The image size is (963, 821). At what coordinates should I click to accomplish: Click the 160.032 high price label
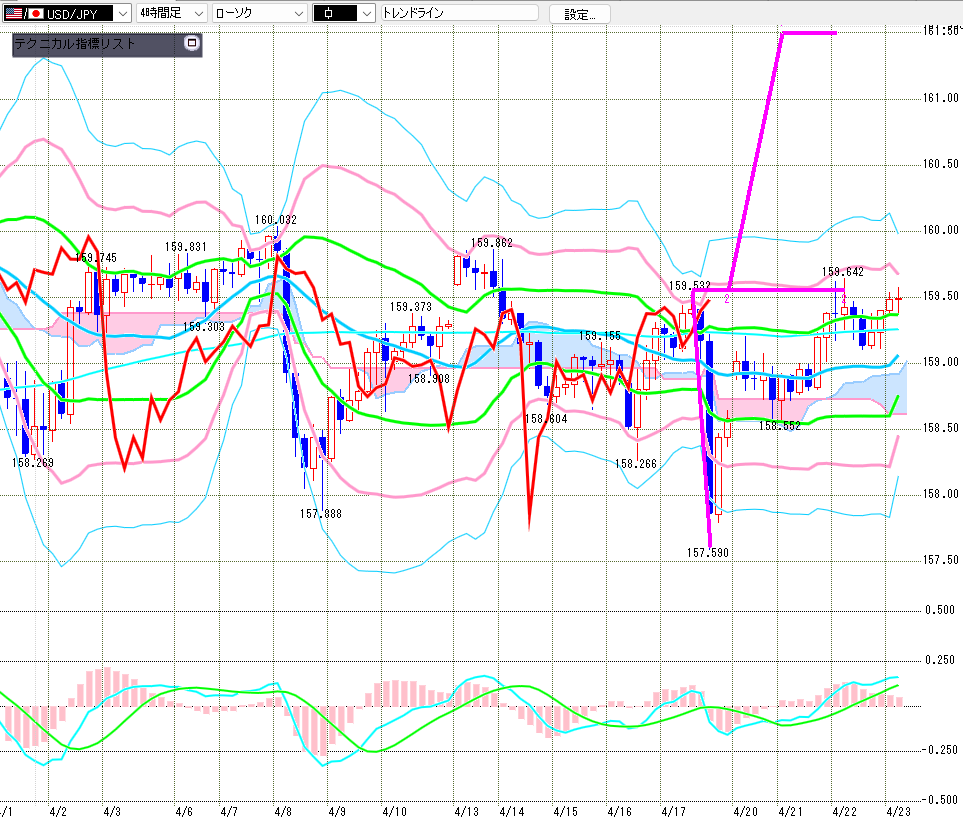275,220
